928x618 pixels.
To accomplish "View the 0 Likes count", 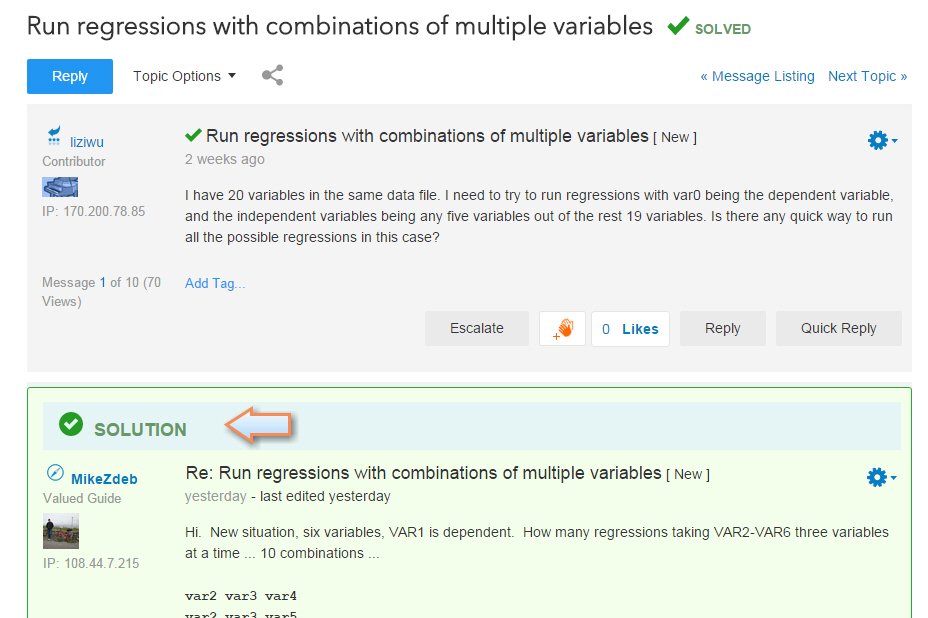I will tap(630, 328).
